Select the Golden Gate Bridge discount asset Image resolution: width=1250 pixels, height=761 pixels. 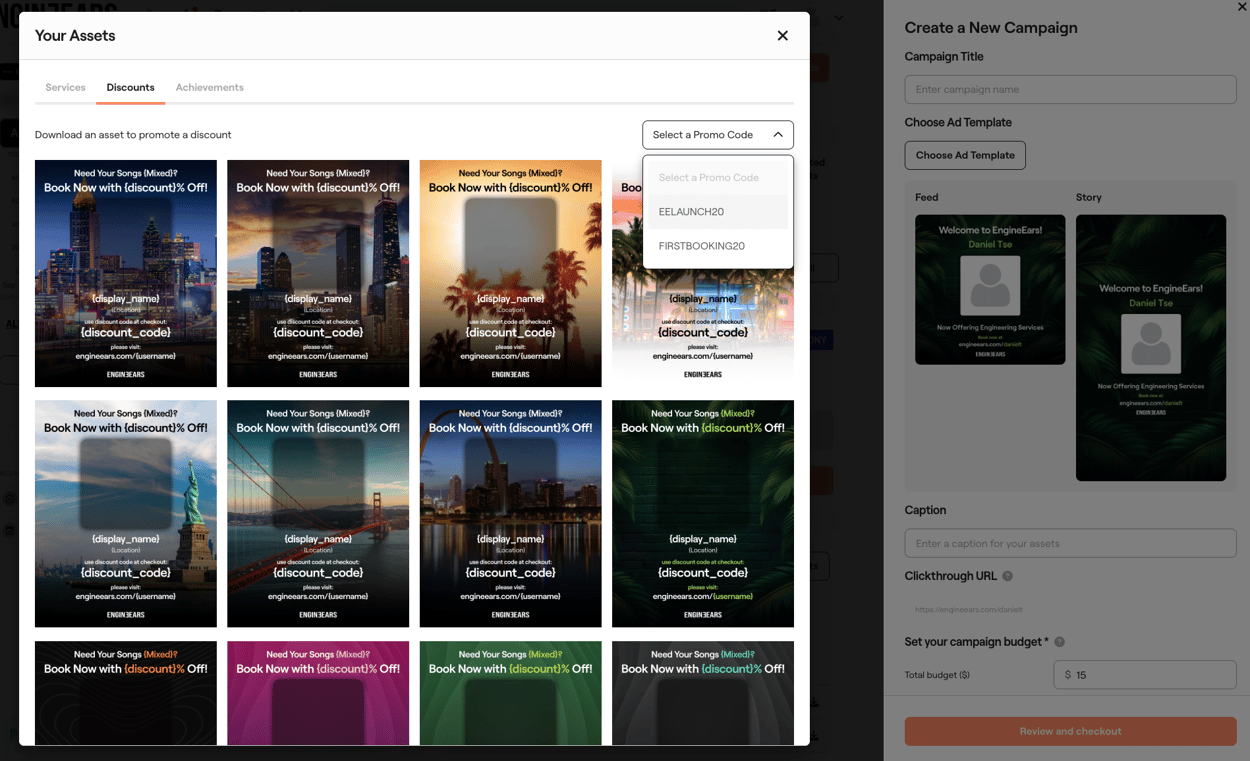(318, 514)
